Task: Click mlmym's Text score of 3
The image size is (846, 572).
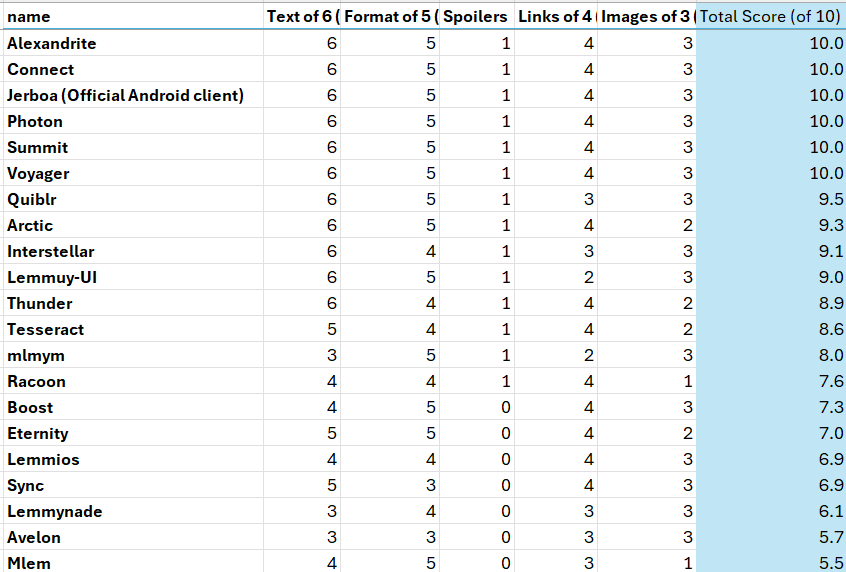Action: point(302,355)
